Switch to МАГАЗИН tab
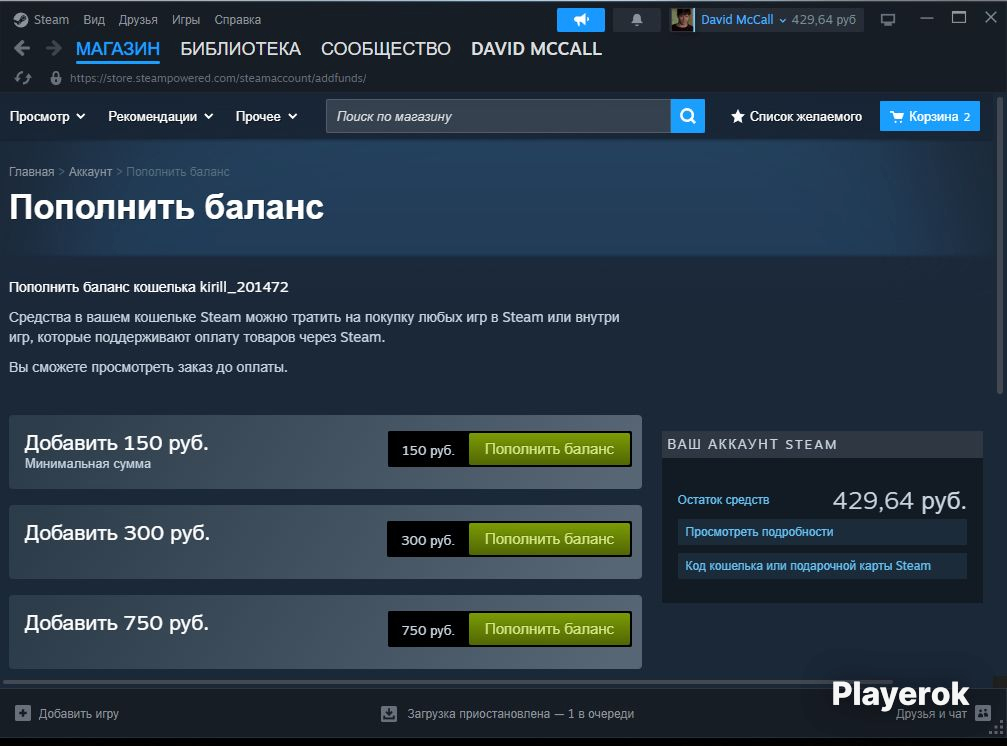Viewport: 1007px width, 746px height. (118, 49)
